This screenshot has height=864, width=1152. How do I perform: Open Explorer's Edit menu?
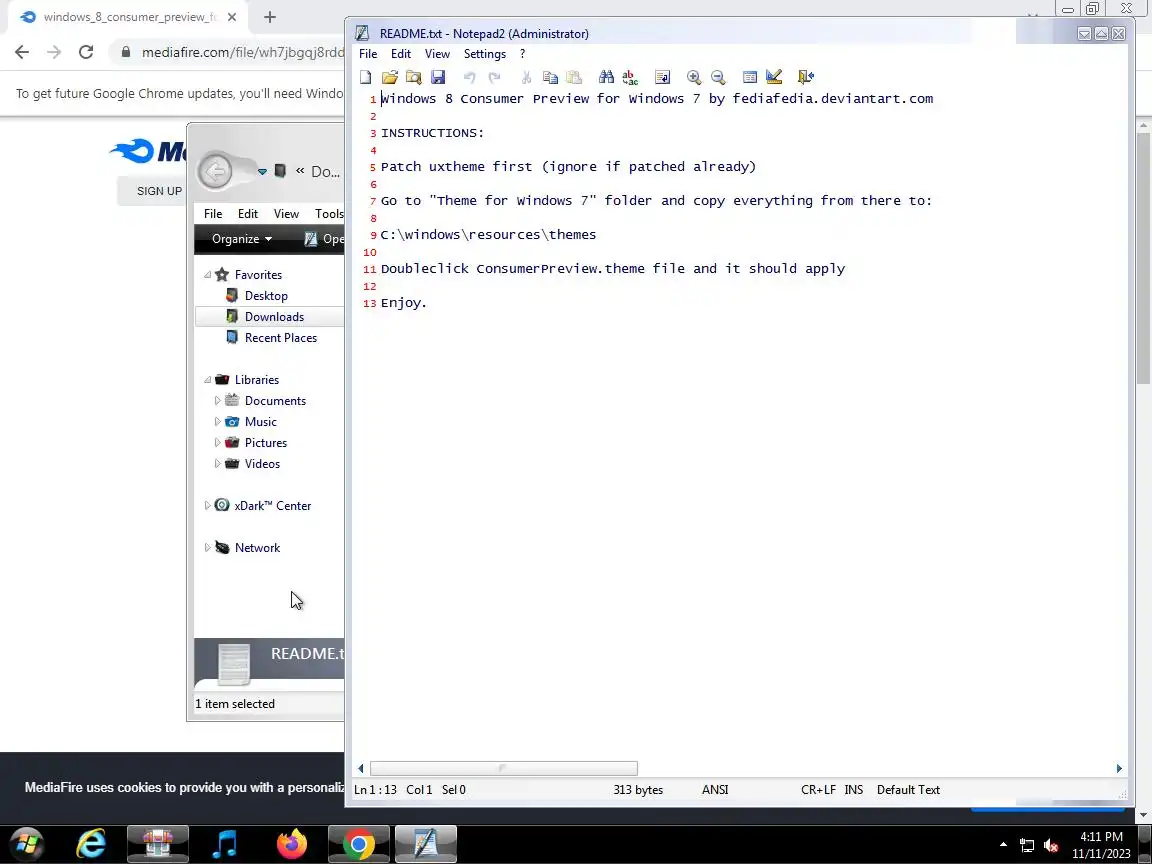[248, 214]
